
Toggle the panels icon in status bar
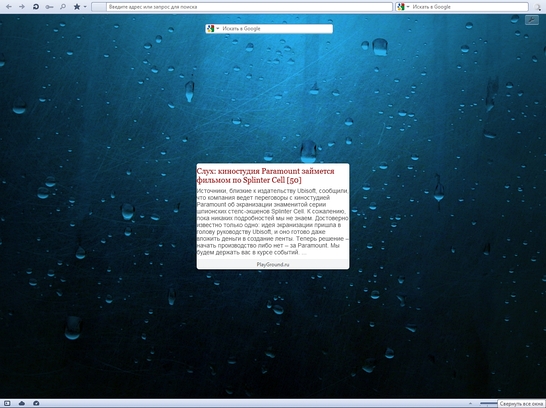pos(7,403)
